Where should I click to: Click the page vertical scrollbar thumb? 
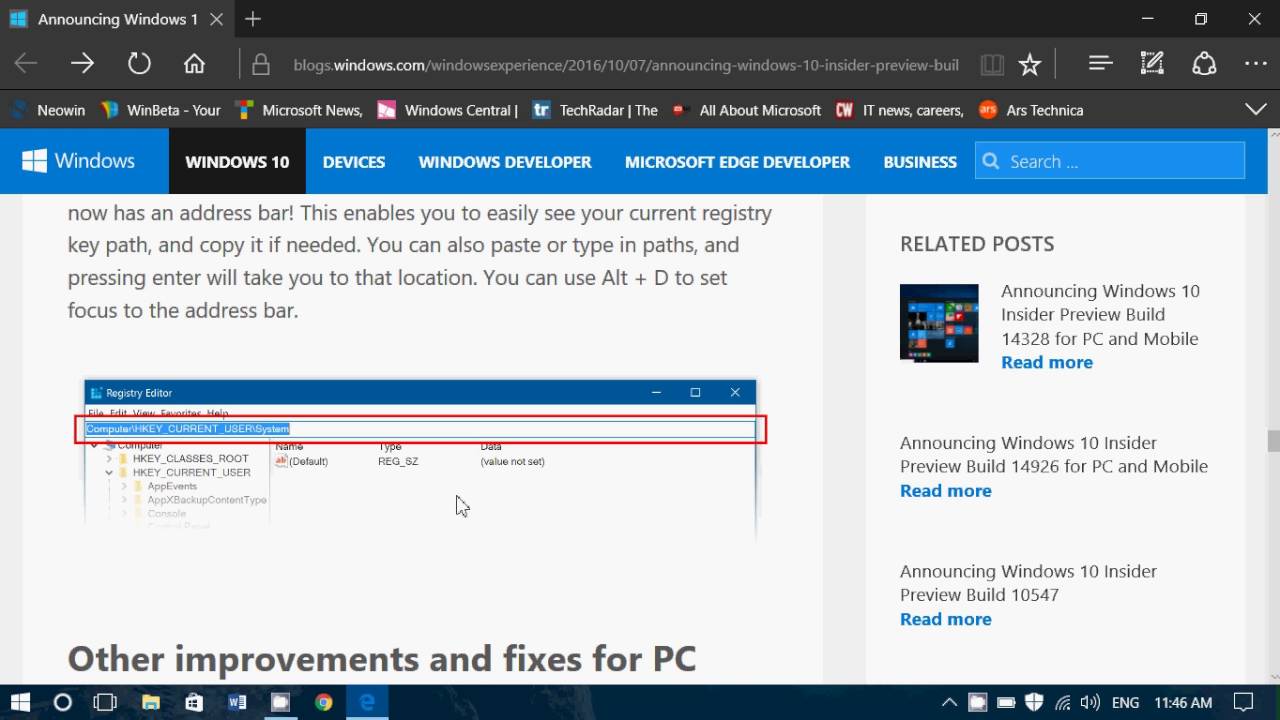click(x=1273, y=441)
